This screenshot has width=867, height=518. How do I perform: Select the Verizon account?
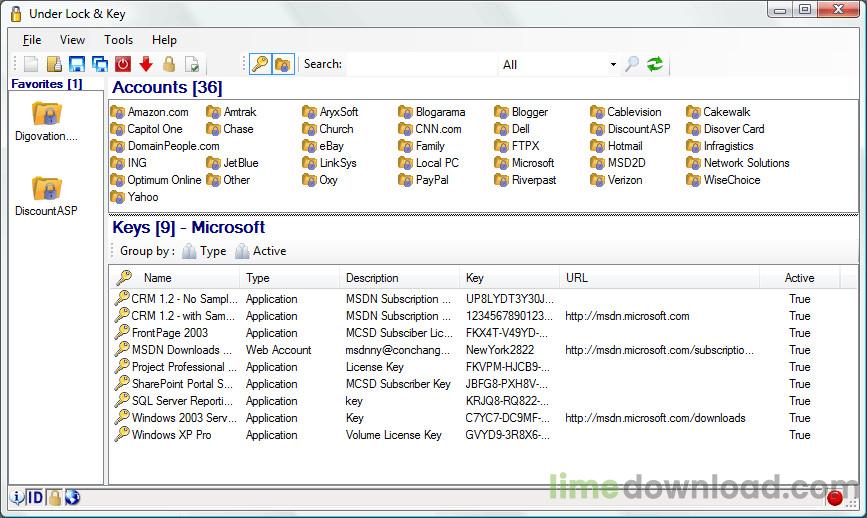pyautogui.click(x=617, y=180)
